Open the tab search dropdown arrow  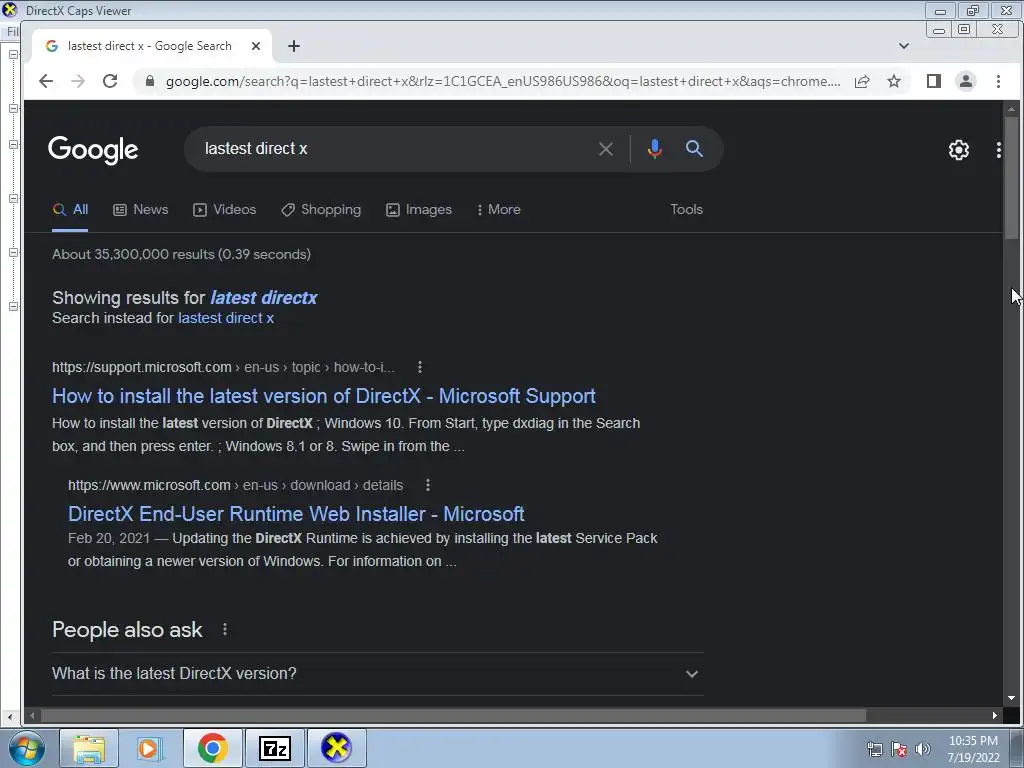[904, 46]
